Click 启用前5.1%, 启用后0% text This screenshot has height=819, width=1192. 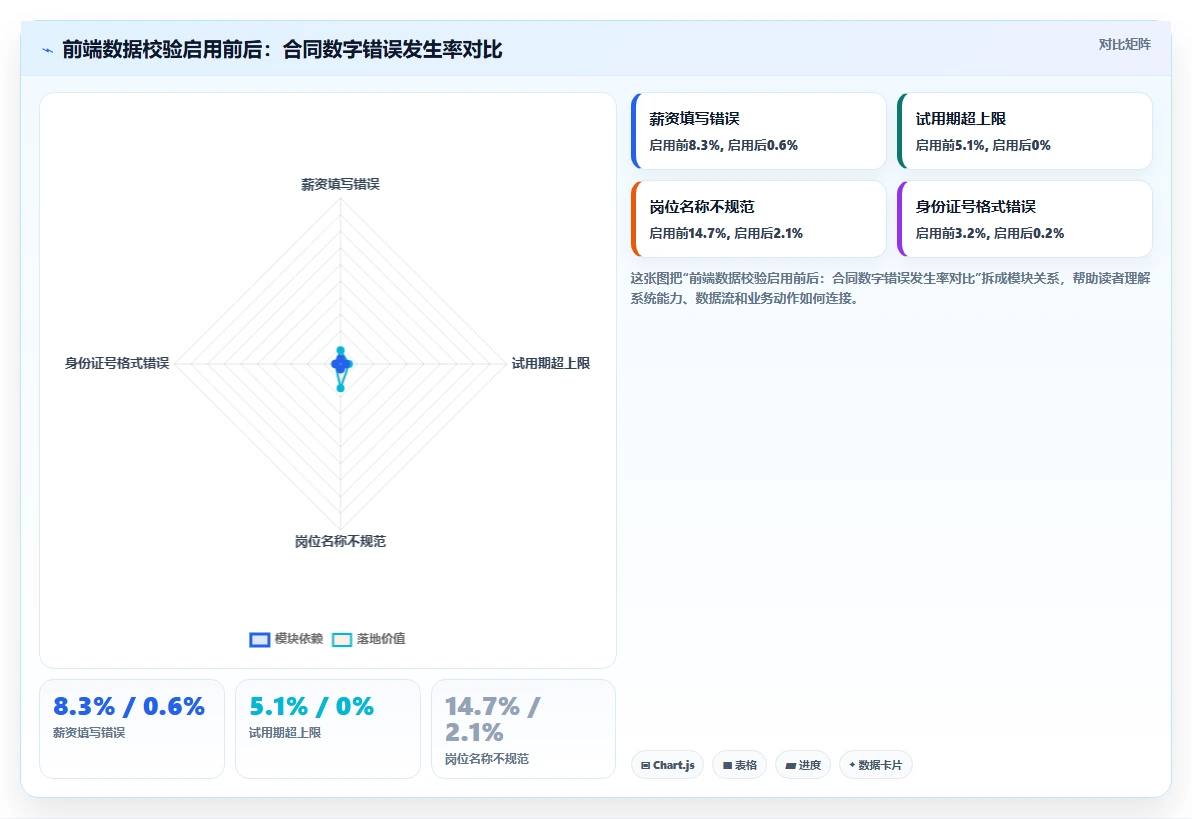coord(983,145)
